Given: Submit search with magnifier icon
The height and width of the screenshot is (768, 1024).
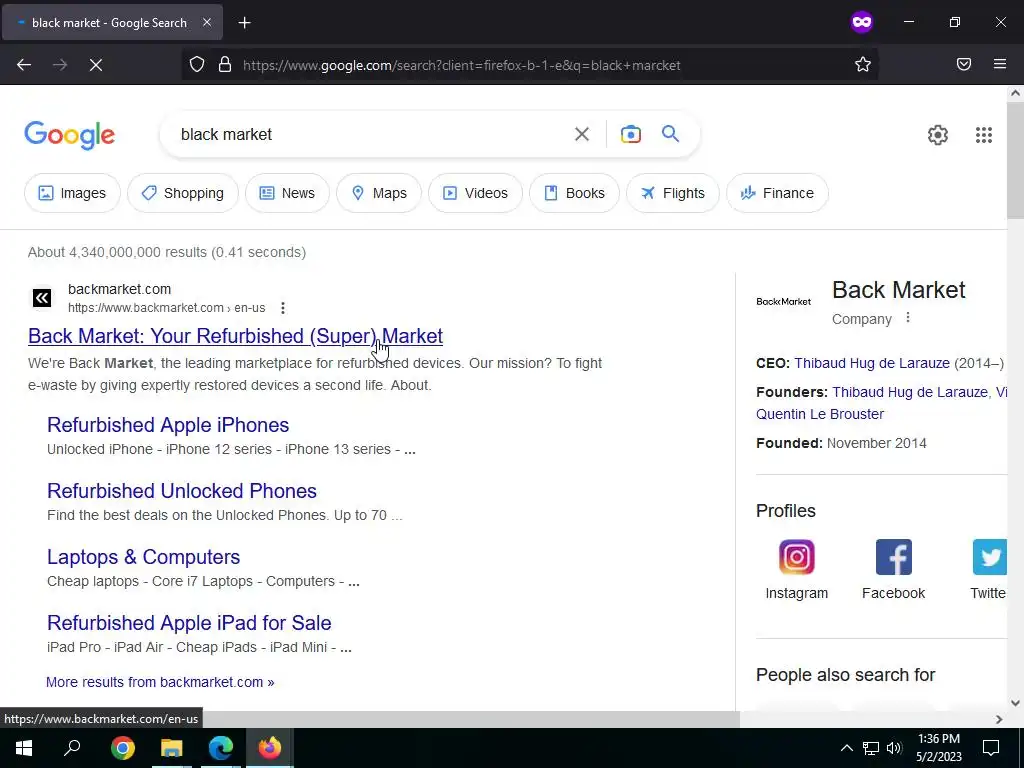Looking at the screenshot, I should click(x=671, y=134).
